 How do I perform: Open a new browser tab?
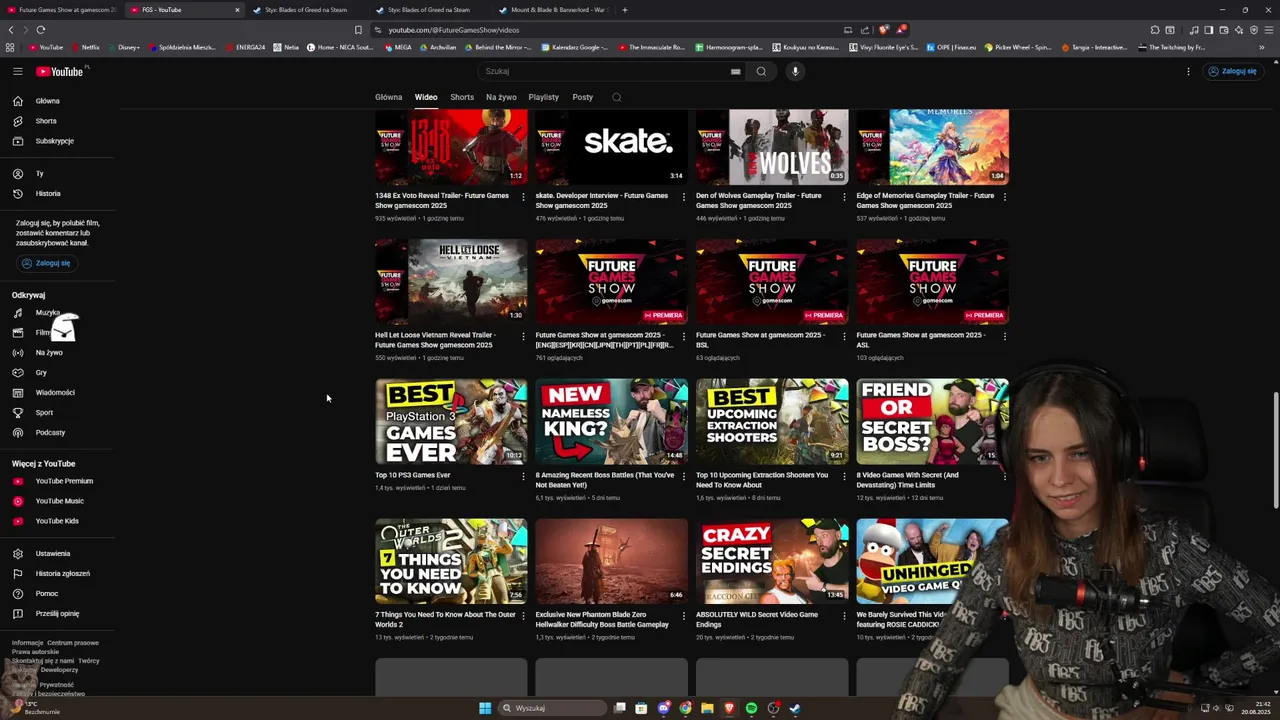(x=625, y=10)
